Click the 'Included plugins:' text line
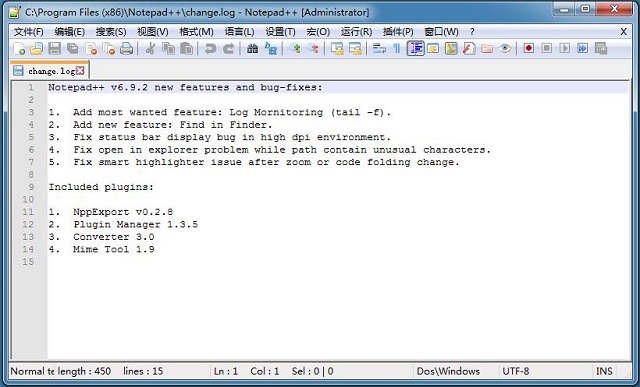 click(101, 187)
